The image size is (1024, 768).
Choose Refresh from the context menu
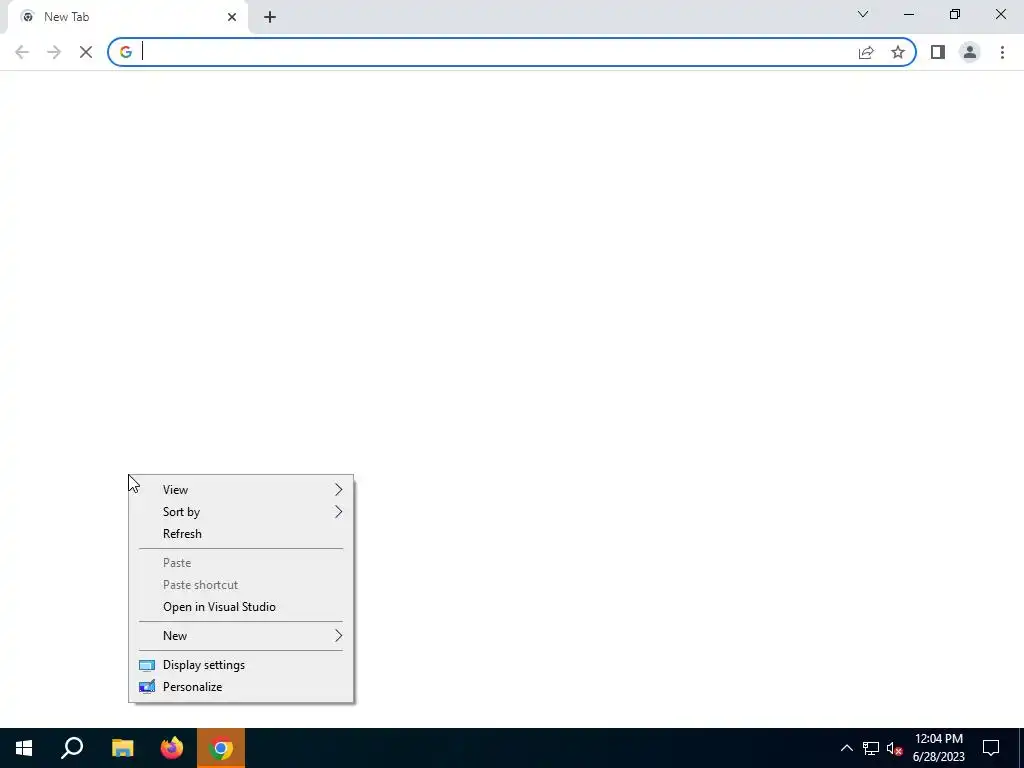click(x=242, y=534)
